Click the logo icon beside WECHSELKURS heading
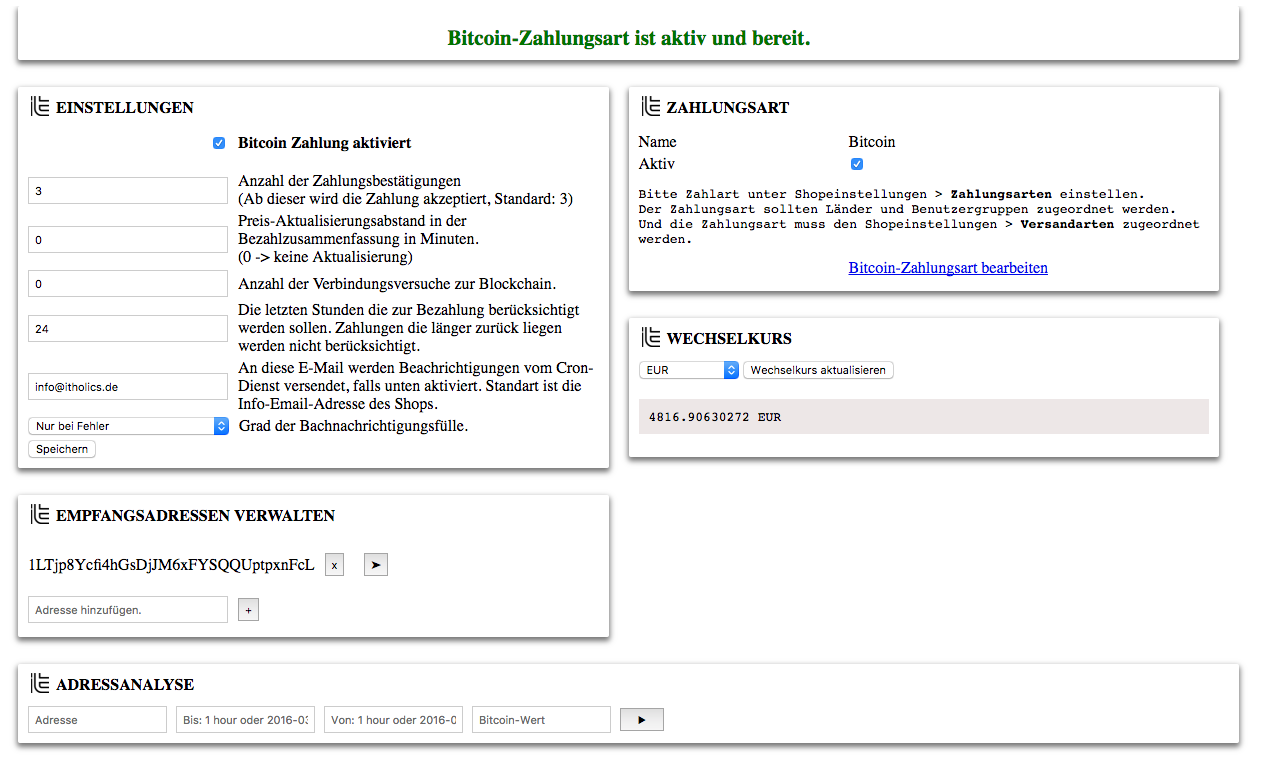Screen dimensions: 1268x774 650,338
